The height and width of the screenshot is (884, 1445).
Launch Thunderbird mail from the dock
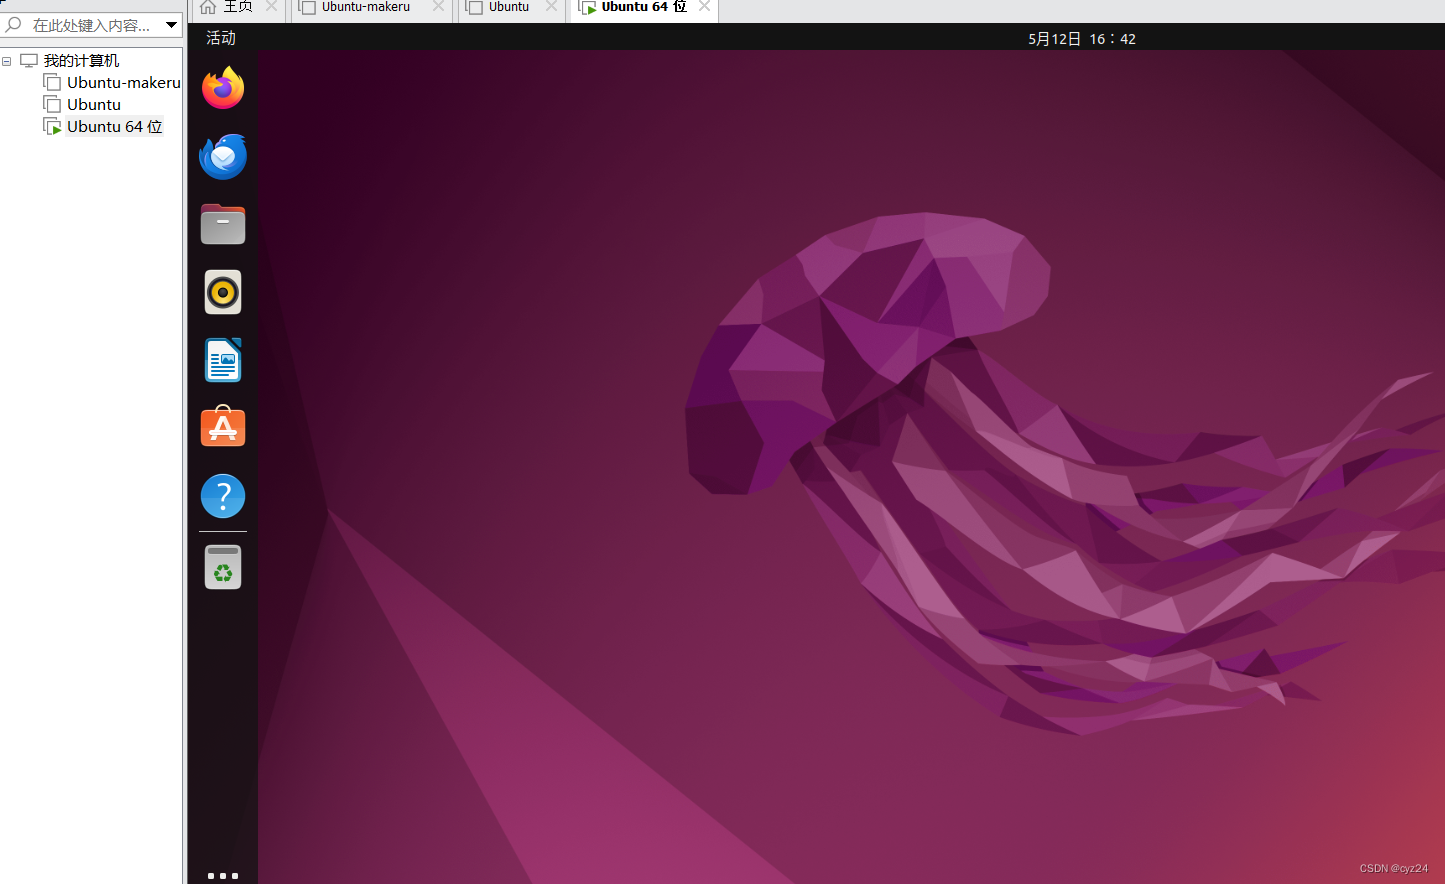(223, 156)
